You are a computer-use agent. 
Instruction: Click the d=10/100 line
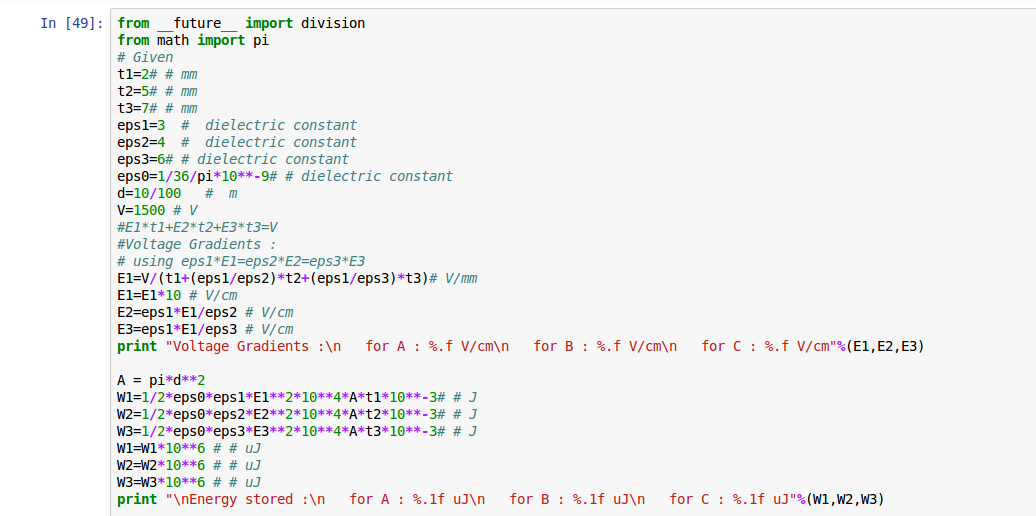click(176, 193)
